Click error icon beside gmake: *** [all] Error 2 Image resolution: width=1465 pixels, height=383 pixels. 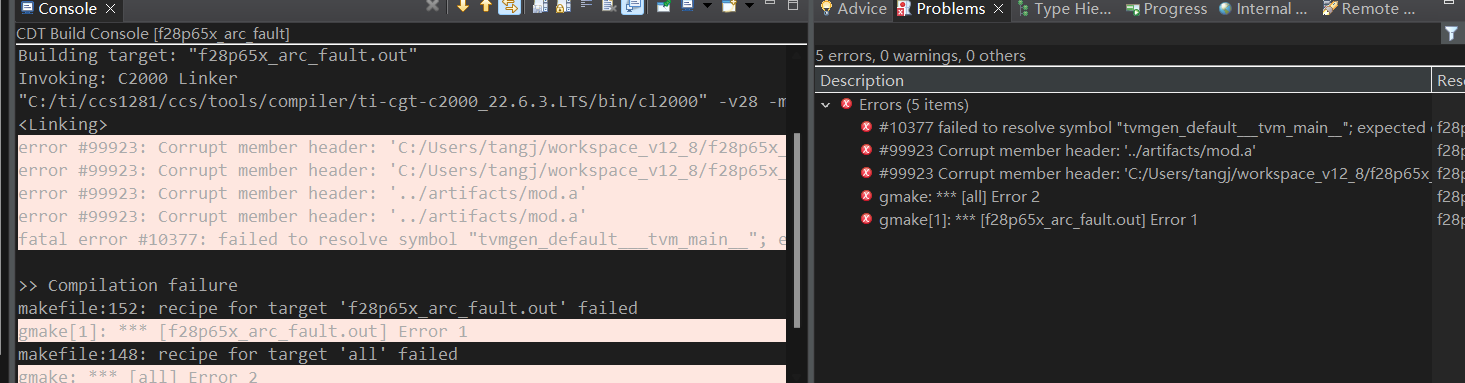point(866,196)
